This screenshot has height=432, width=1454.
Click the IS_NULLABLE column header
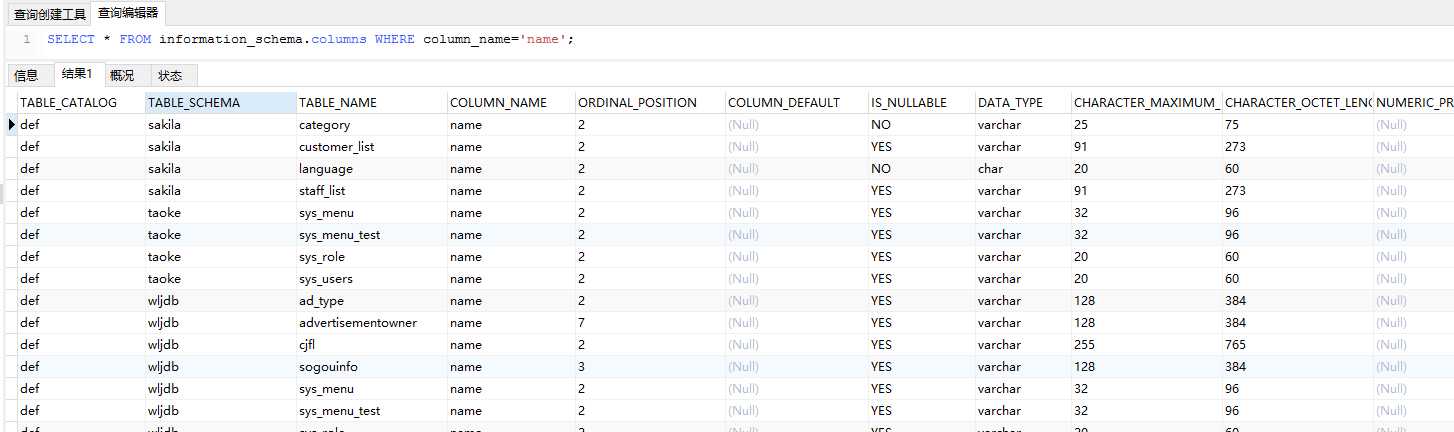point(908,102)
